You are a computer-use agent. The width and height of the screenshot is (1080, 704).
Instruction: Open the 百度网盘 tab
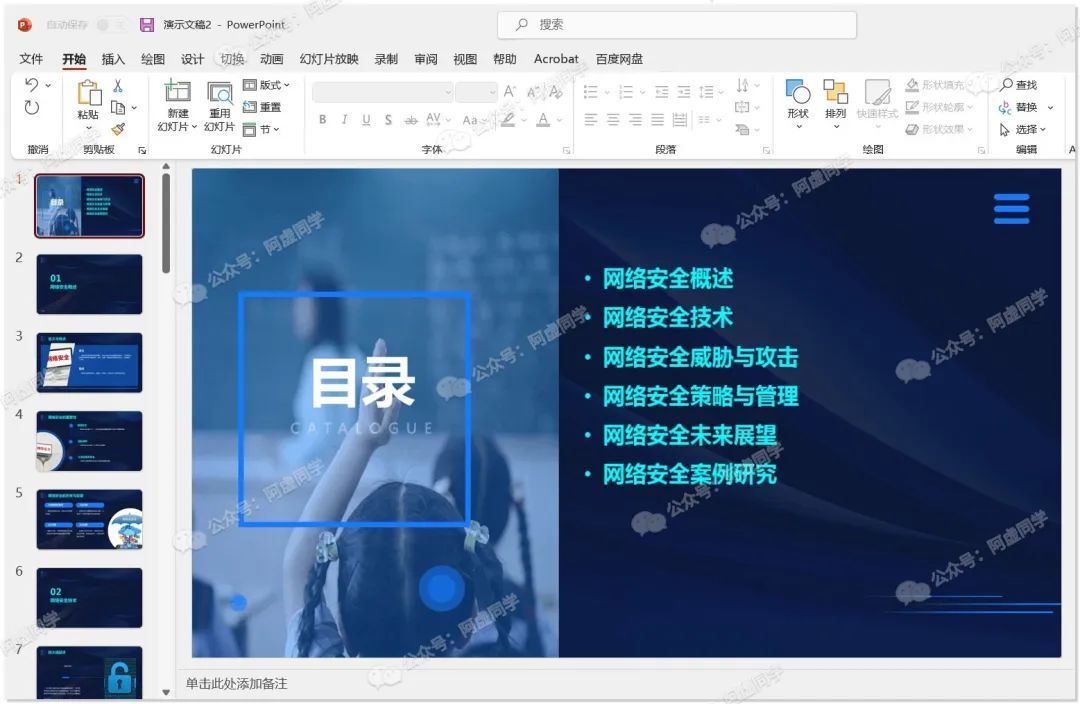click(619, 59)
